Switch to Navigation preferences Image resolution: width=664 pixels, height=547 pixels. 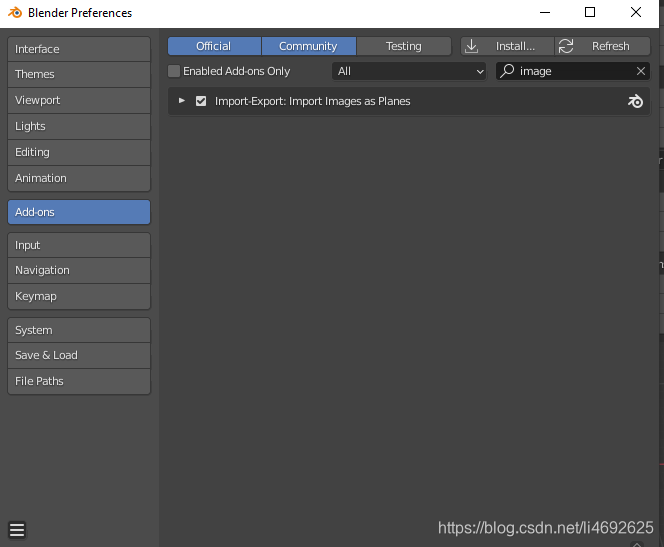[79, 270]
